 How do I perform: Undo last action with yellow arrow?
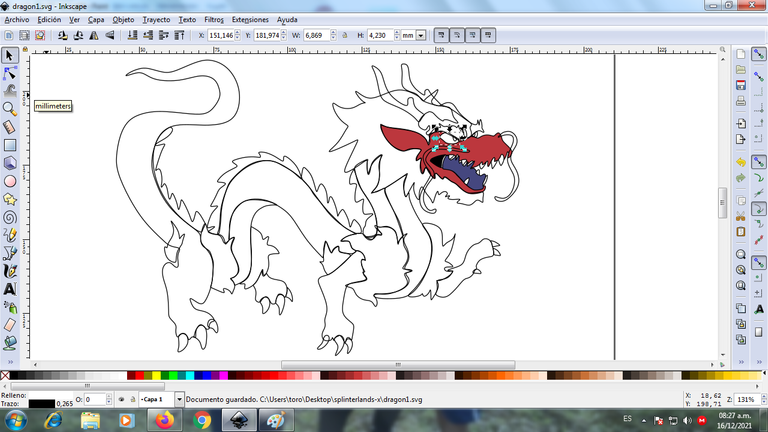point(741,162)
